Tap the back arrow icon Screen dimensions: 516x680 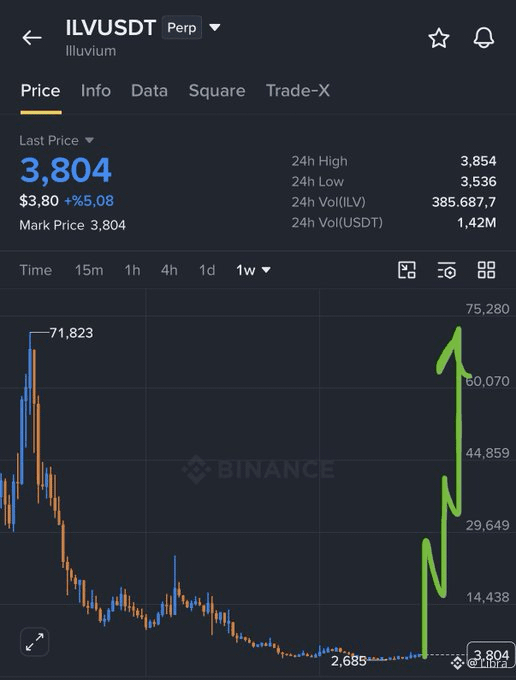coord(32,38)
